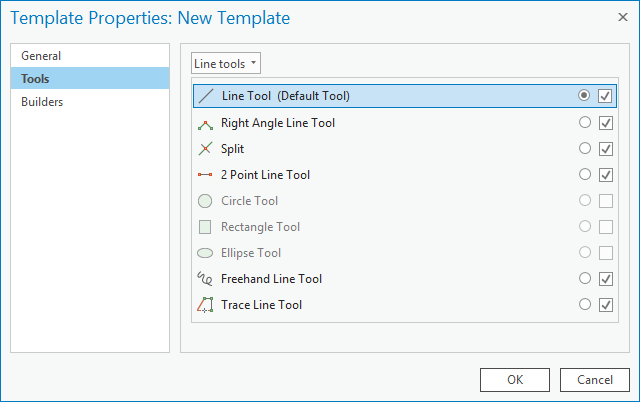Image resolution: width=640 pixels, height=402 pixels.
Task: Open the Line tools dropdown
Action: pos(226,63)
